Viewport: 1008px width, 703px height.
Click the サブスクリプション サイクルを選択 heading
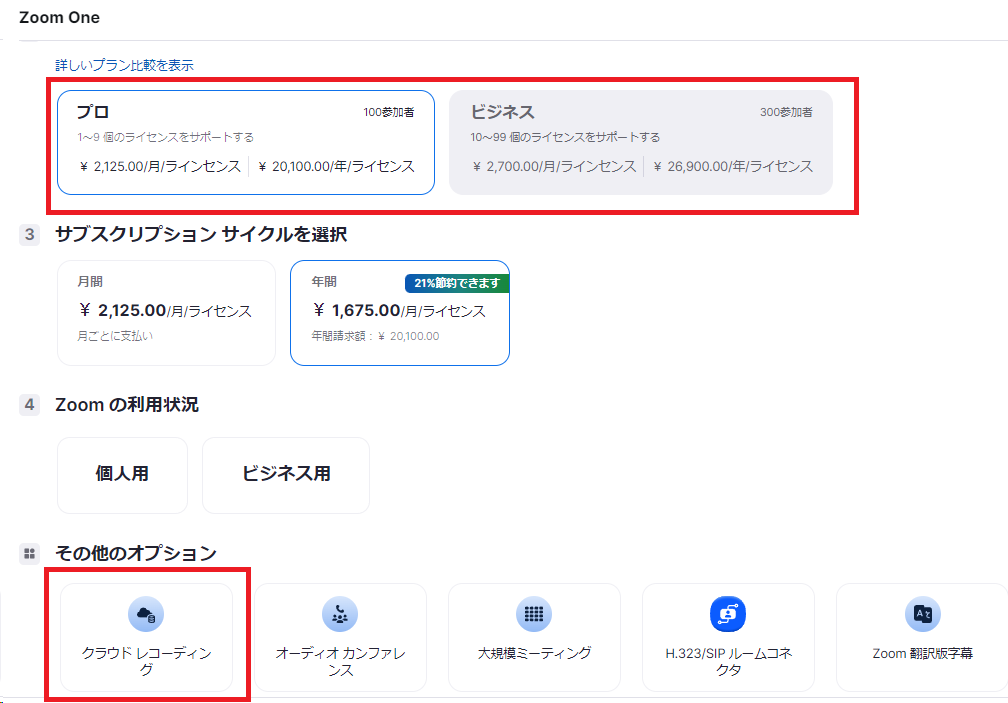201,235
